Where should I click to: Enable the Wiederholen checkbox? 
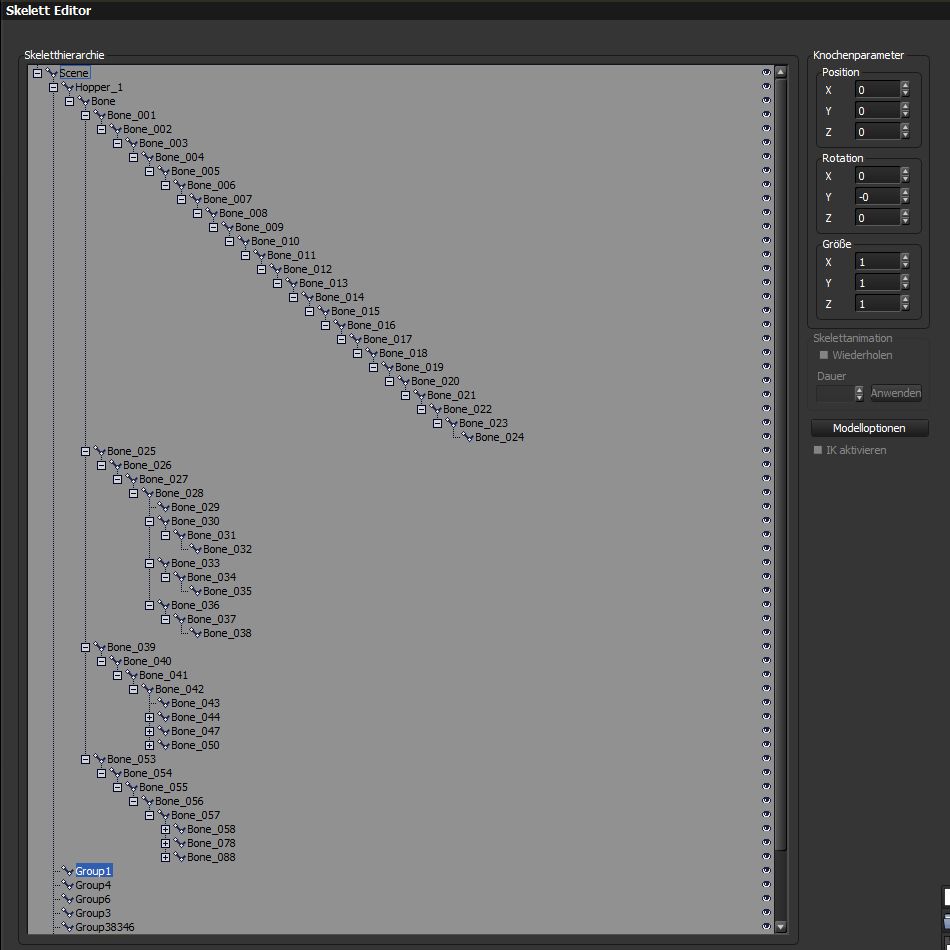coord(823,355)
